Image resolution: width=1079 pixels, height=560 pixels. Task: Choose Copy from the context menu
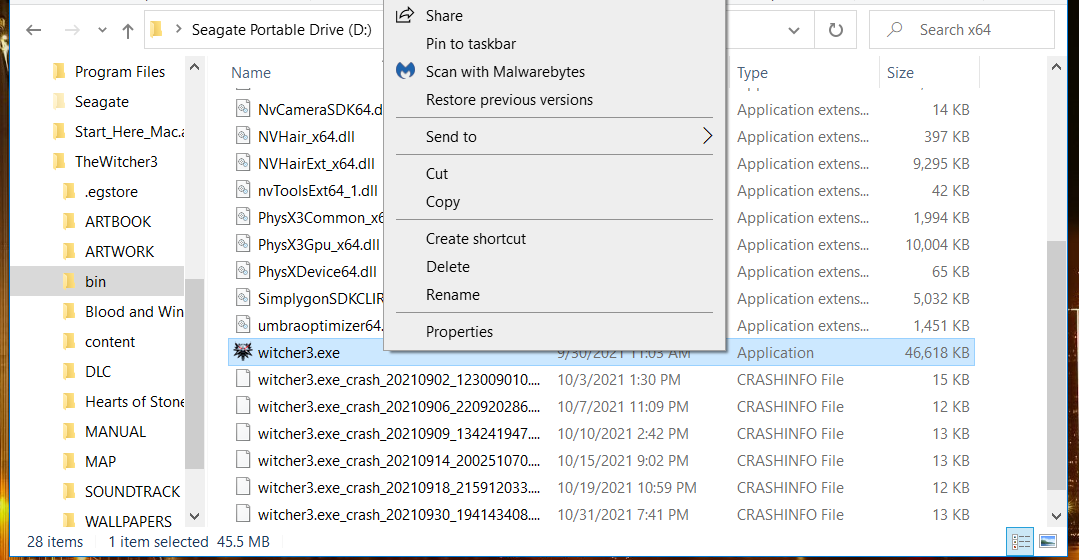[554, 202]
